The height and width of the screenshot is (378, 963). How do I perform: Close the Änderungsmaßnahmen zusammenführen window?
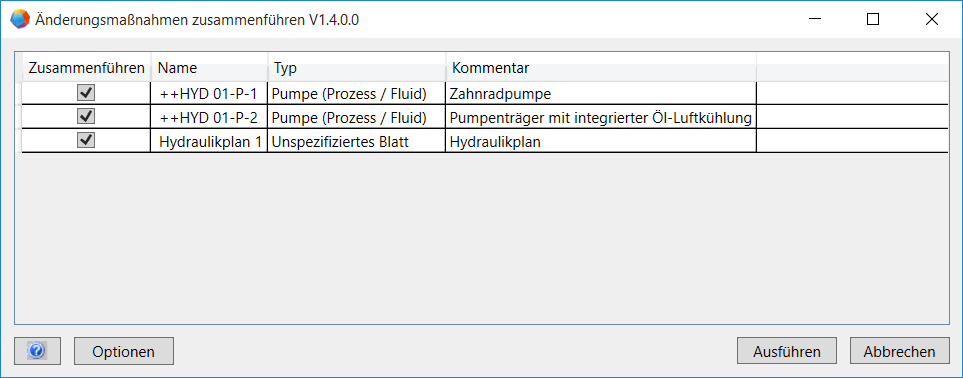click(932, 19)
